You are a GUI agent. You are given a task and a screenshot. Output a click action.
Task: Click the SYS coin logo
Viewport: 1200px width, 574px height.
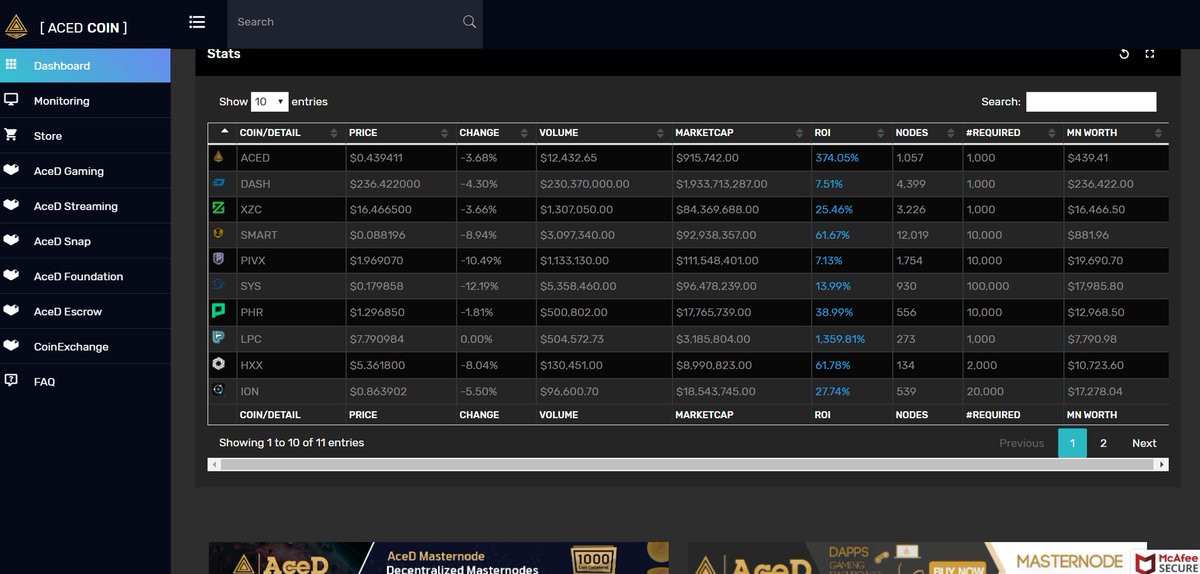tap(219, 286)
